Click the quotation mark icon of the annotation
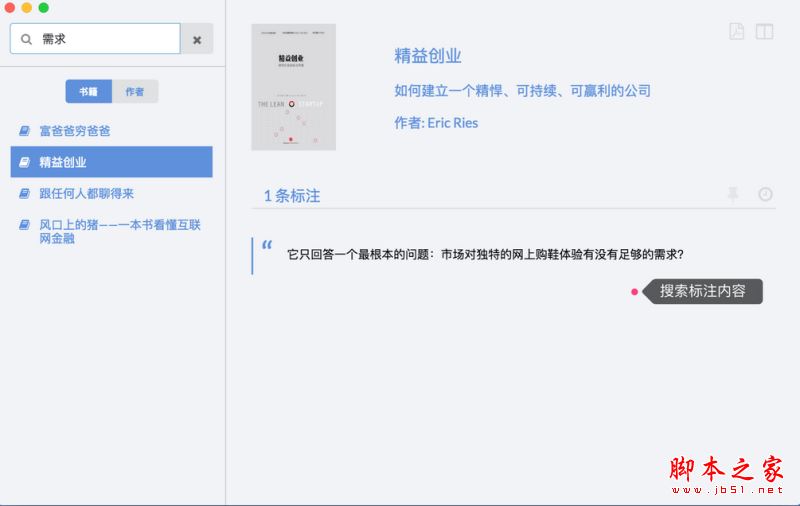Screen dimensions: 800x506 [267, 245]
